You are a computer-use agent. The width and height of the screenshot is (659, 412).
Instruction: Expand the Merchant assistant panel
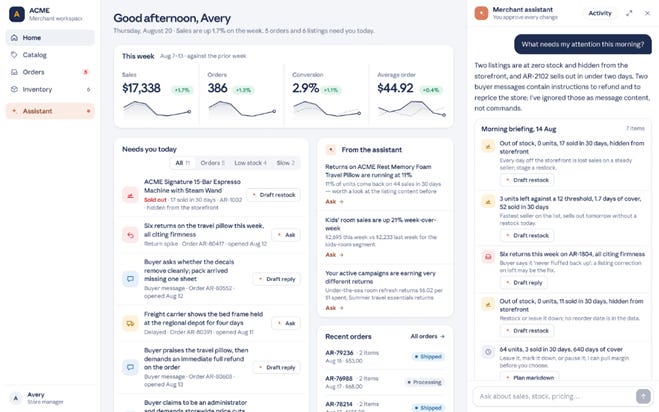pyautogui.click(x=629, y=13)
